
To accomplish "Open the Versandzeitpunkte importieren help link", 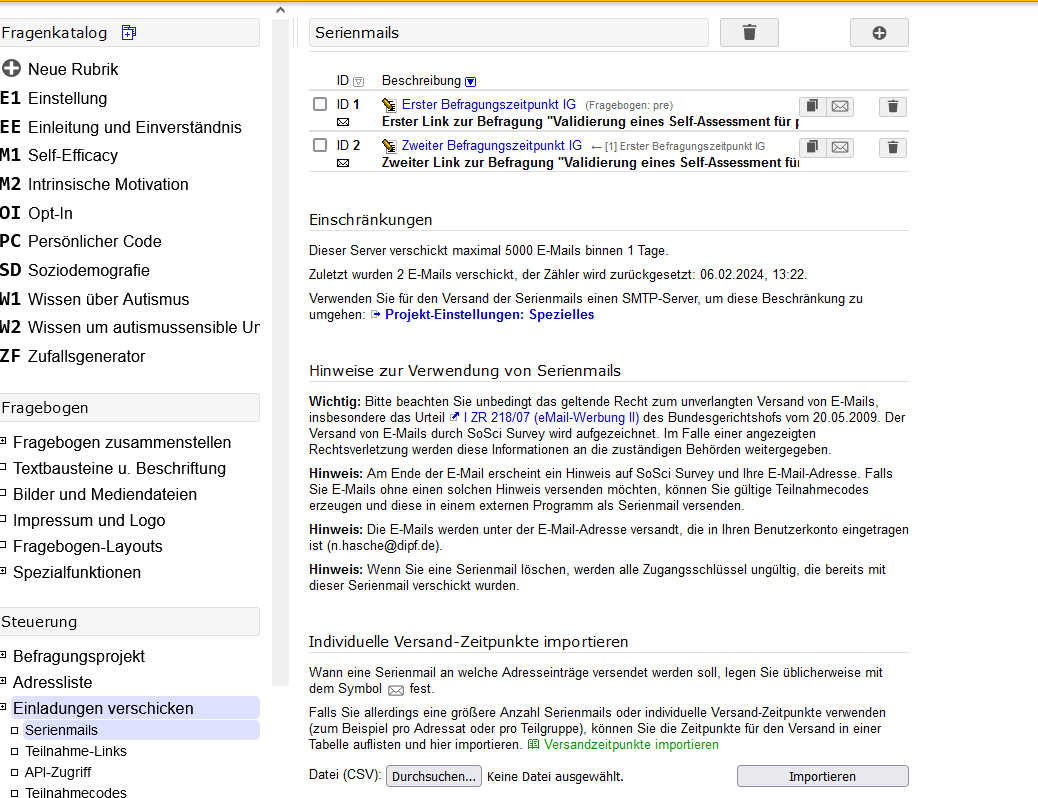I will tap(631, 744).
